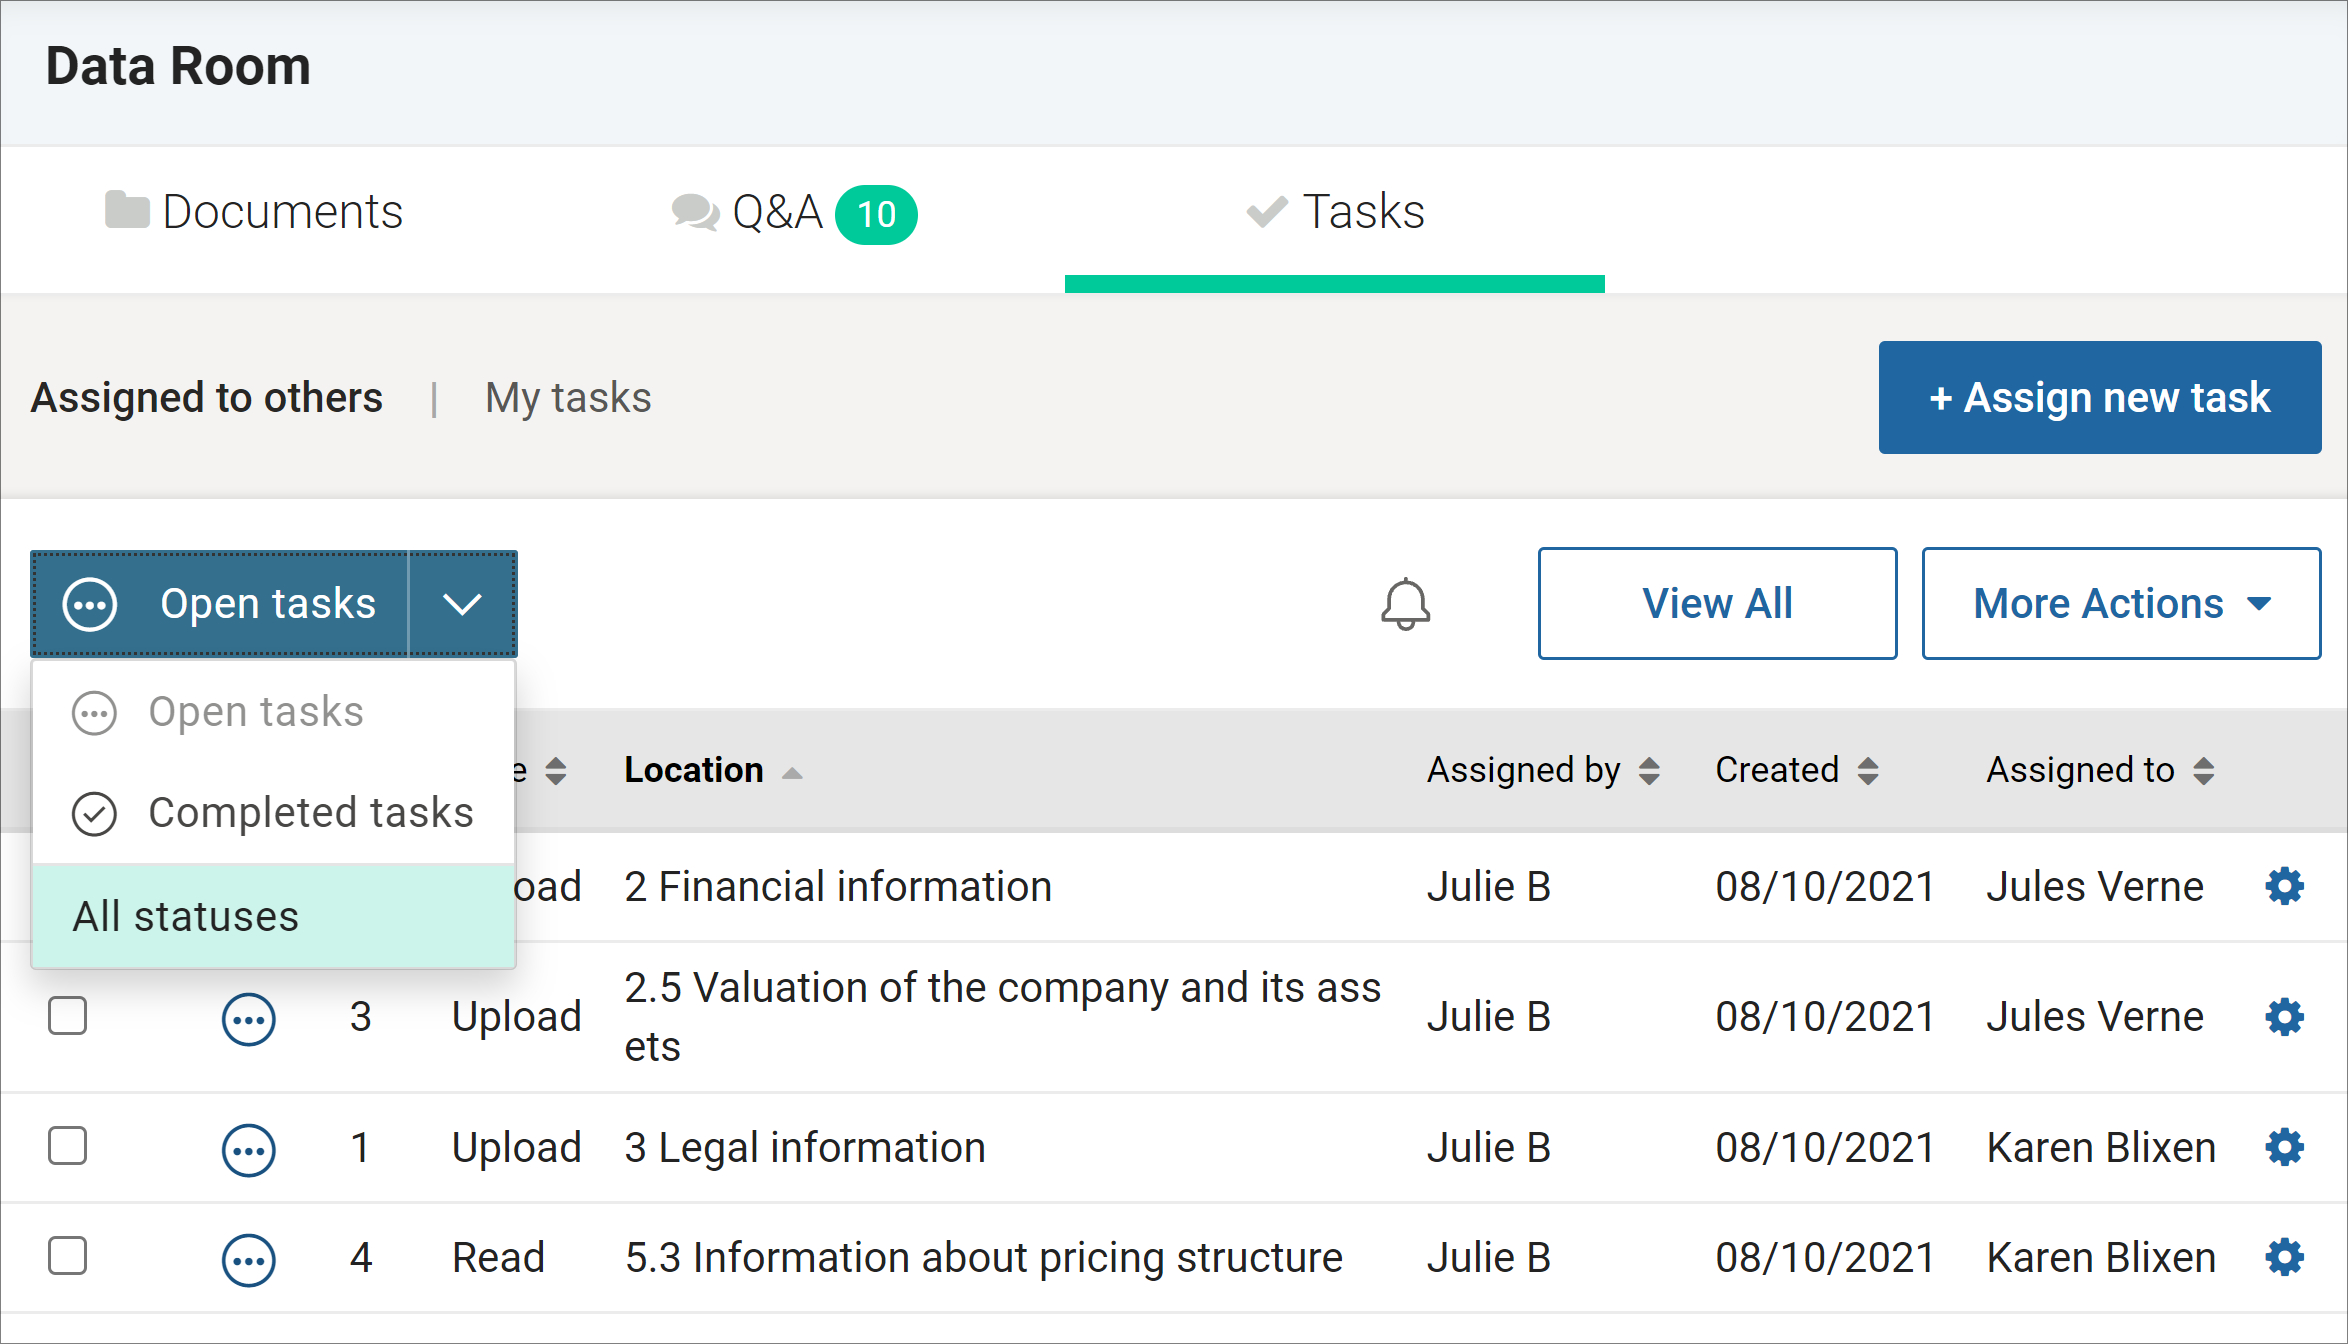Expand the More Actions dropdown
2348x1344 pixels.
[2121, 603]
